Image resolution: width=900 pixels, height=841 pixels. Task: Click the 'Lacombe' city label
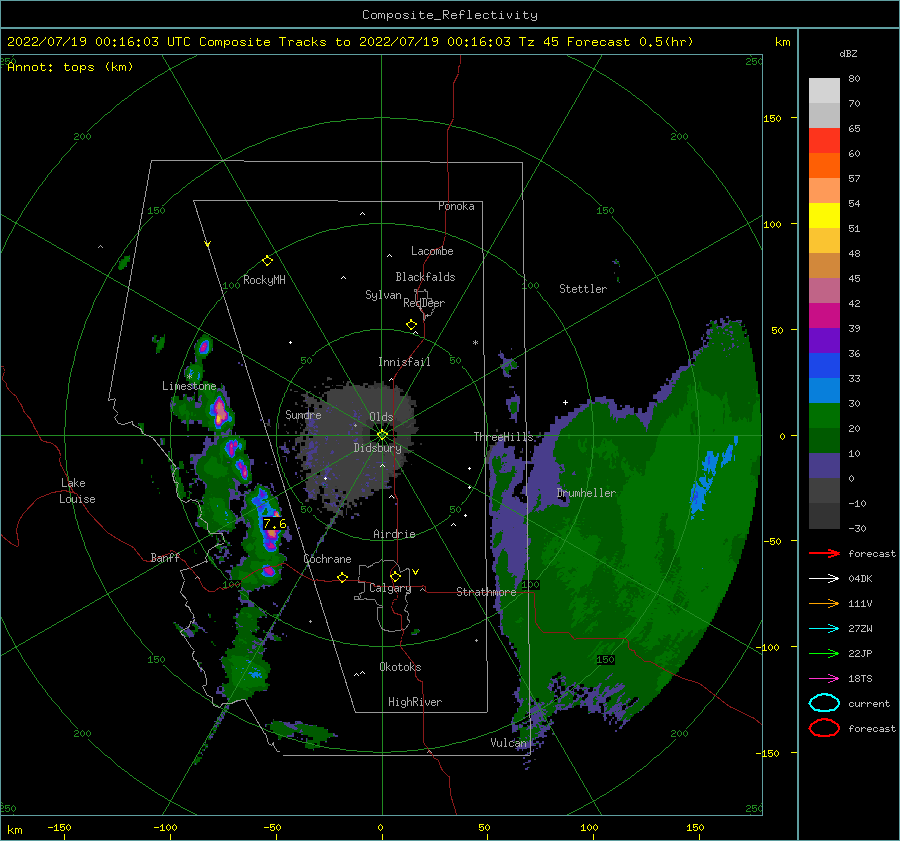click(x=432, y=251)
